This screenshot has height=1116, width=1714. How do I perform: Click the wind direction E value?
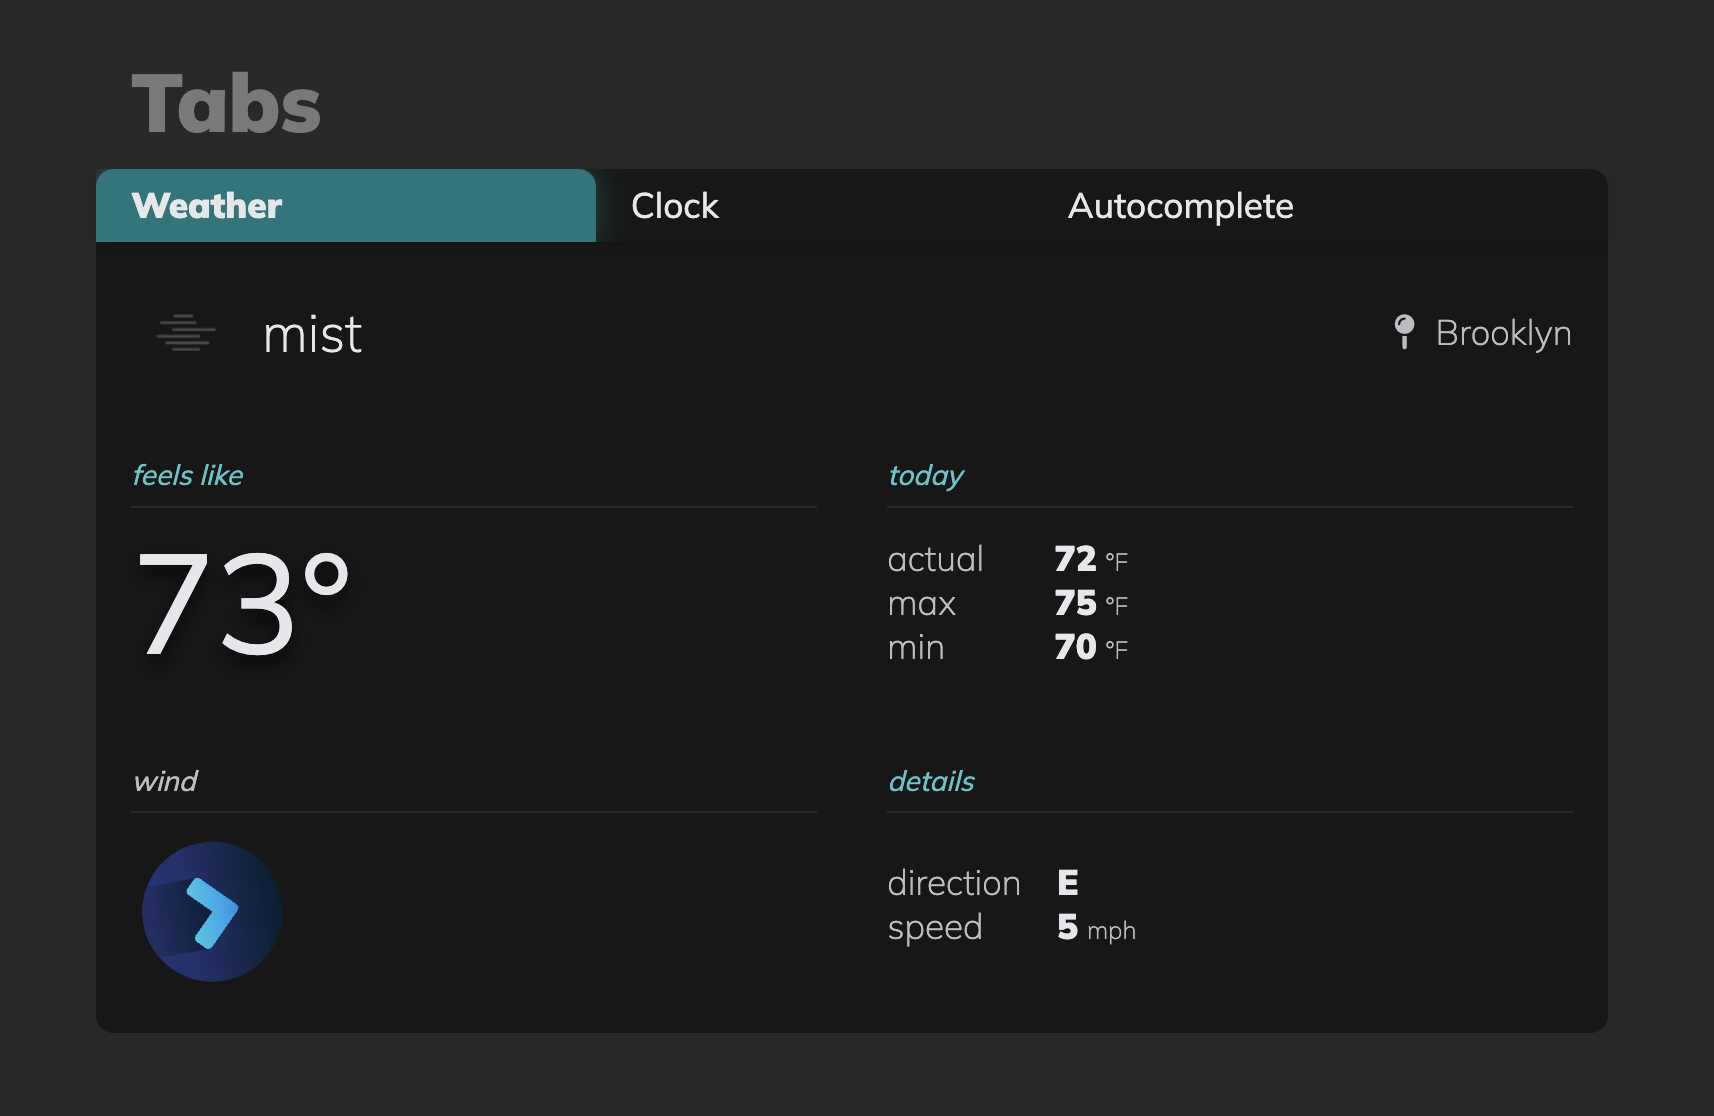1068,883
